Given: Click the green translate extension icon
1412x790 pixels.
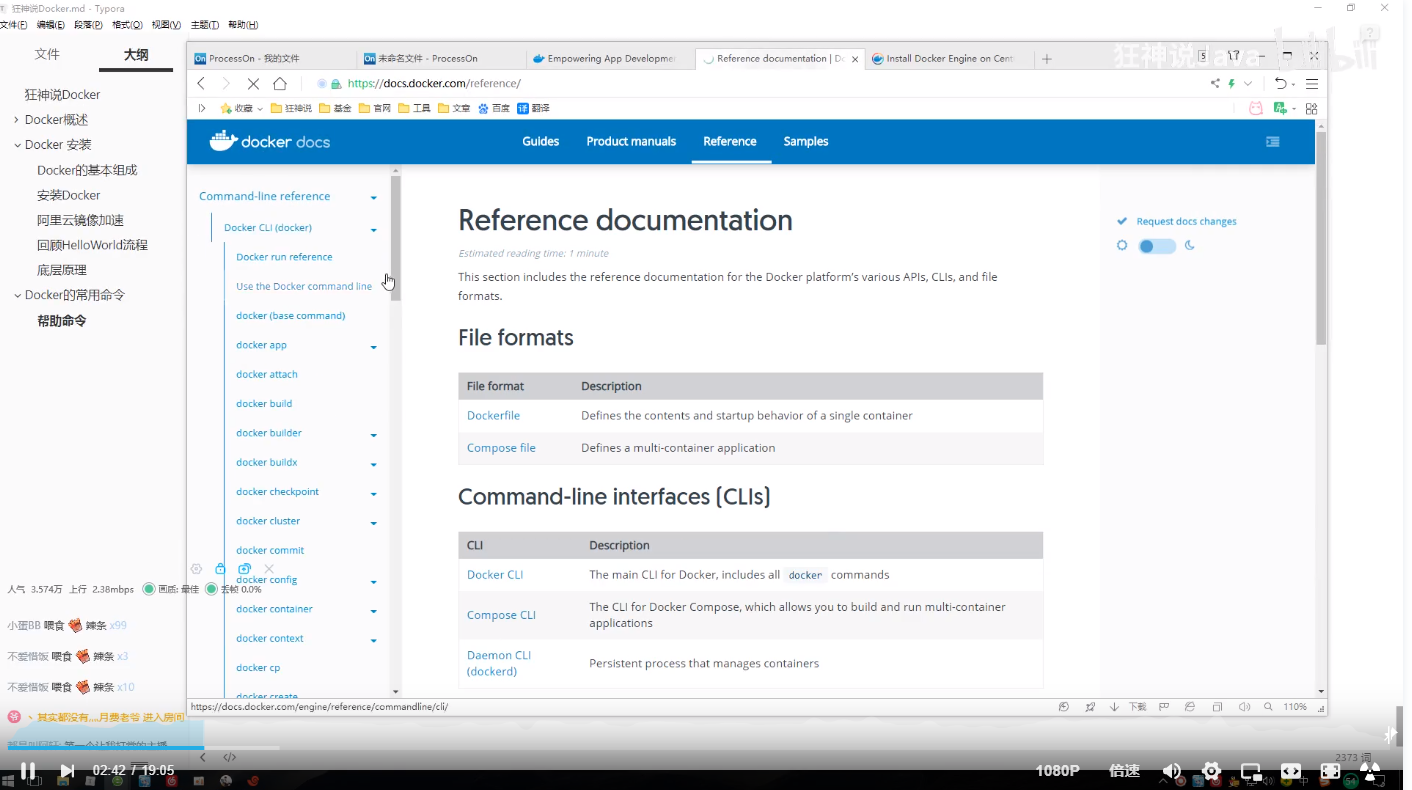Looking at the screenshot, I should tap(1281, 108).
